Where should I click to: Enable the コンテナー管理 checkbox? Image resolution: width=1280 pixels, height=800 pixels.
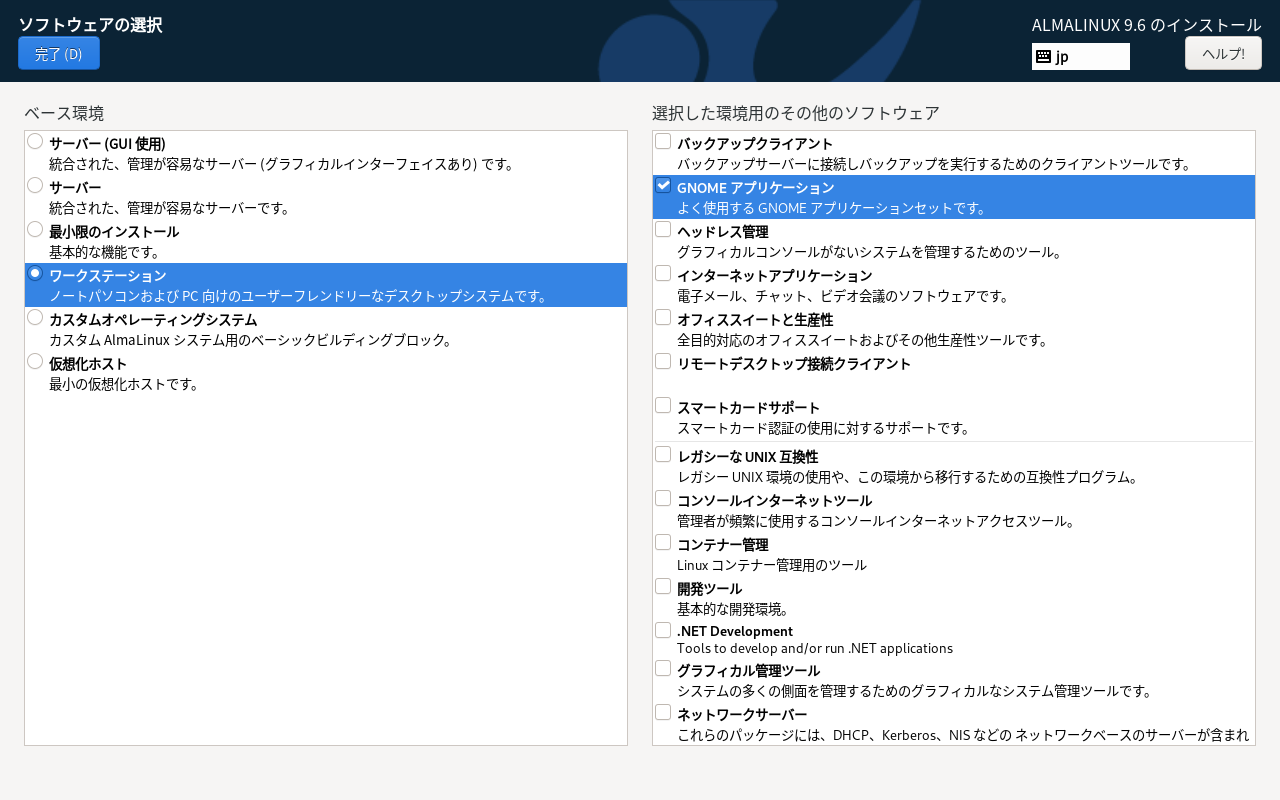(x=663, y=542)
